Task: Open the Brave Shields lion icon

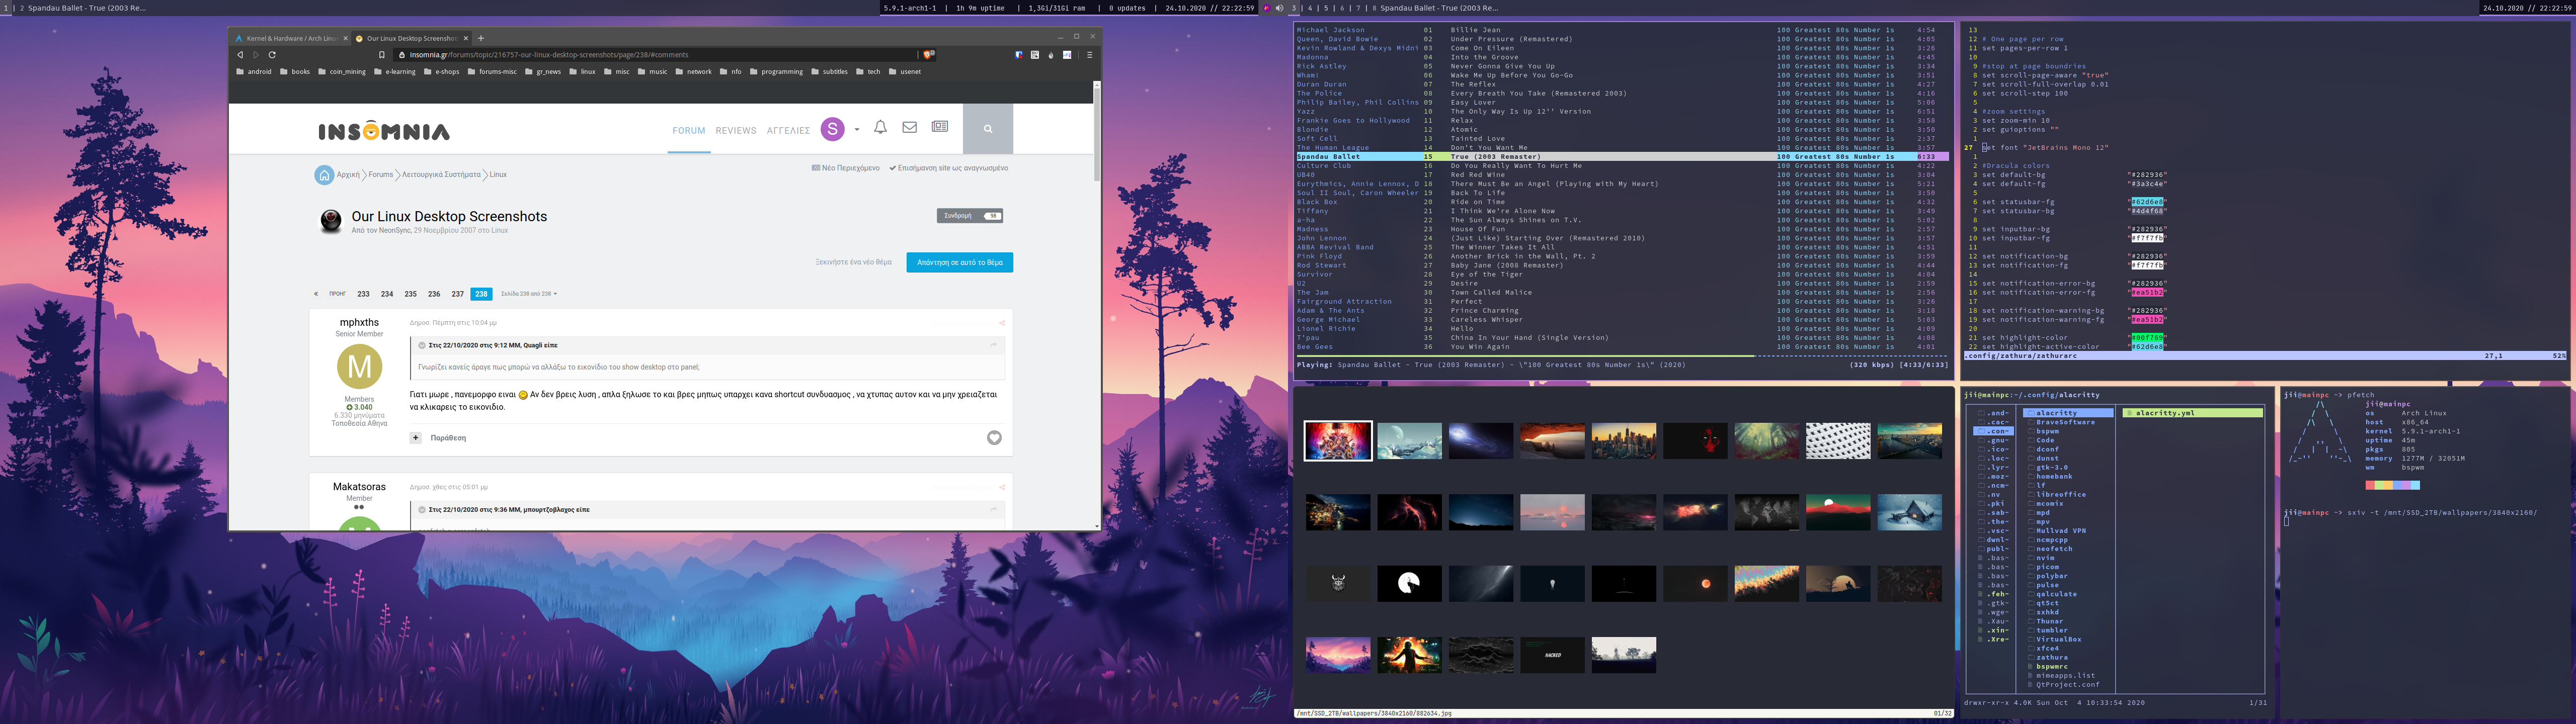Action: point(929,55)
